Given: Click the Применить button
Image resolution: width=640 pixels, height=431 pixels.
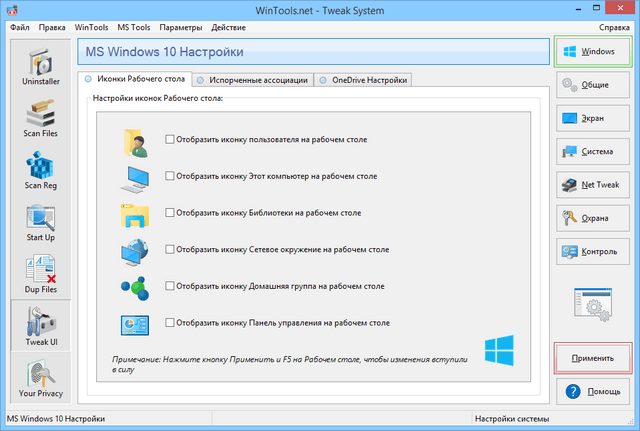Looking at the screenshot, I should click(594, 356).
